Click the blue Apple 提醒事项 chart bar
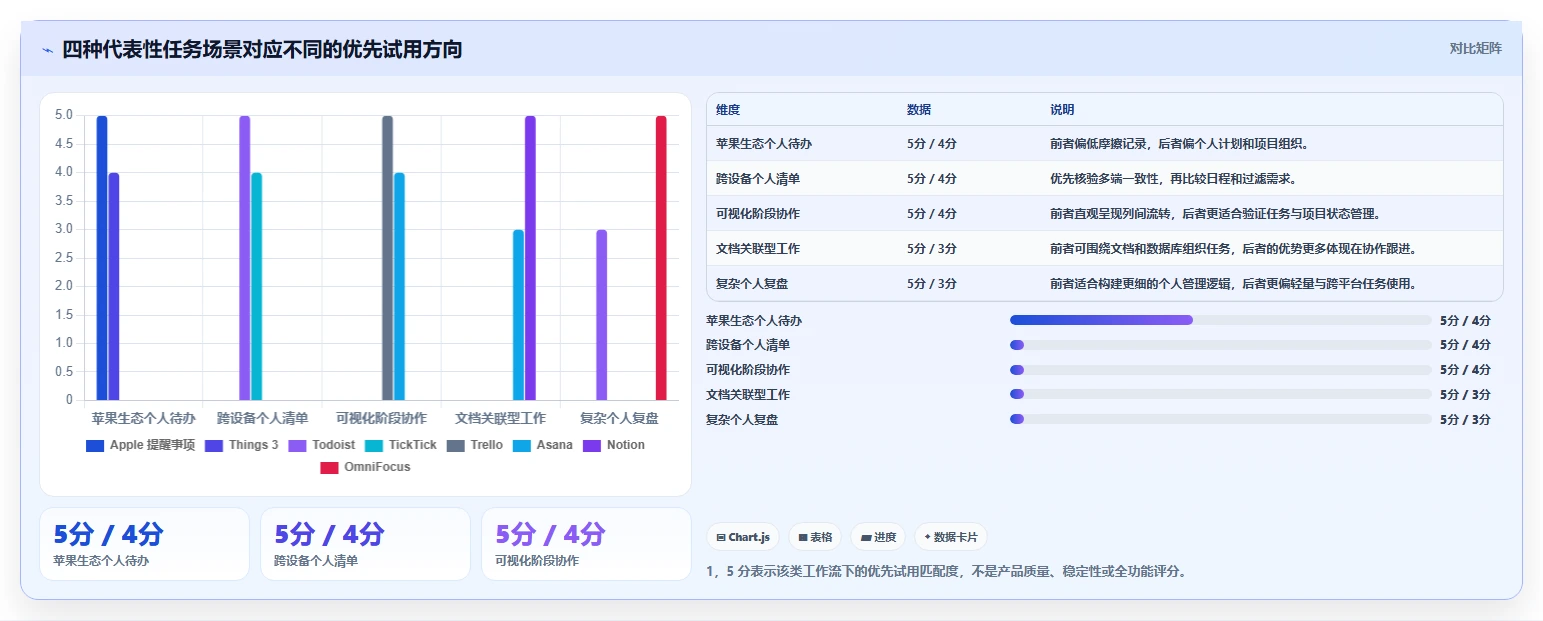This screenshot has height=621, width=1543. click(x=102, y=258)
